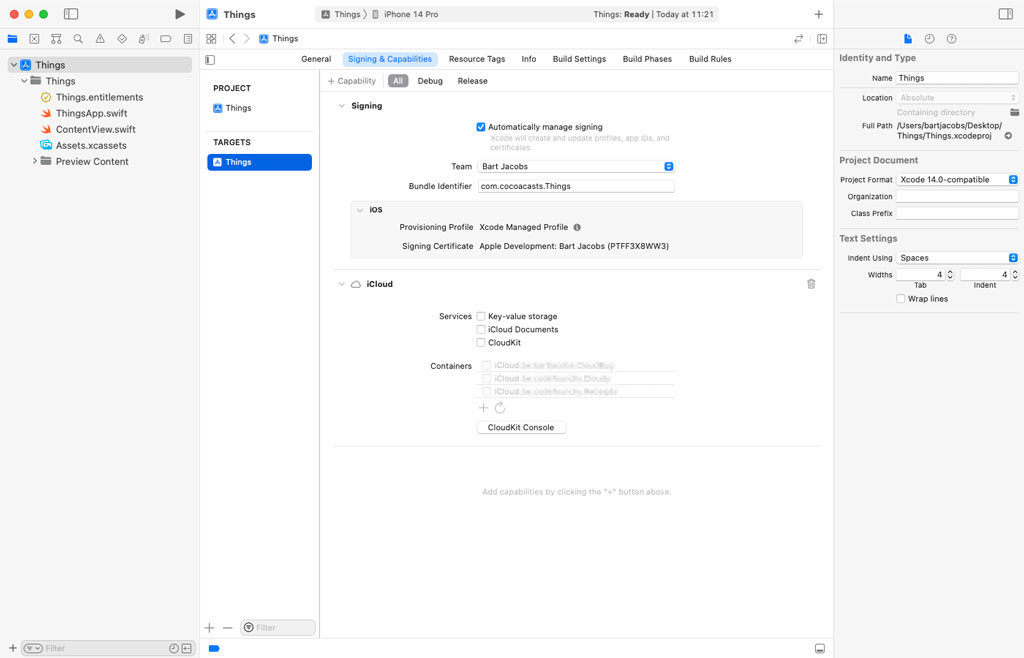Delete the iCloud capability with trash icon
This screenshot has width=1024, height=658.
811,284
